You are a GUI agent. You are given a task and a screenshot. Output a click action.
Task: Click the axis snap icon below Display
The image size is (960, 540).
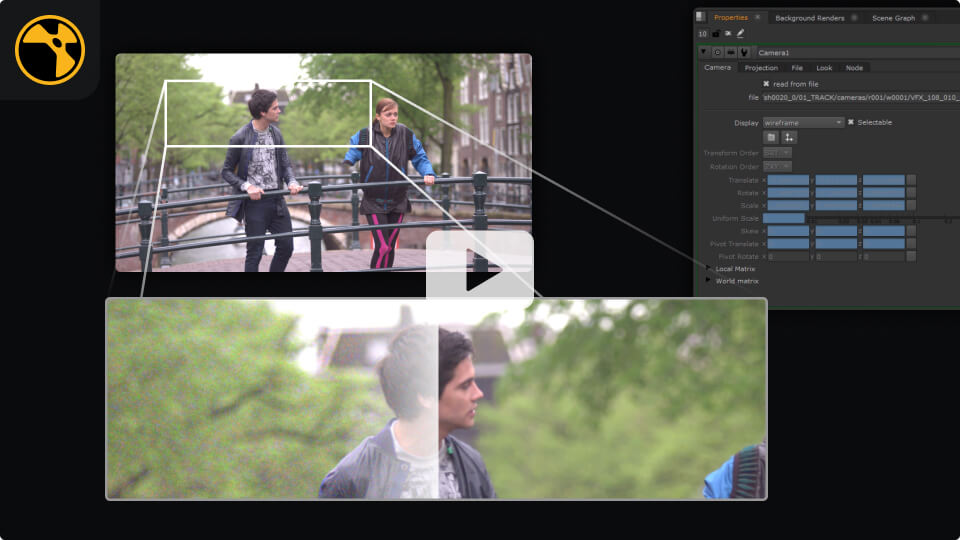789,137
